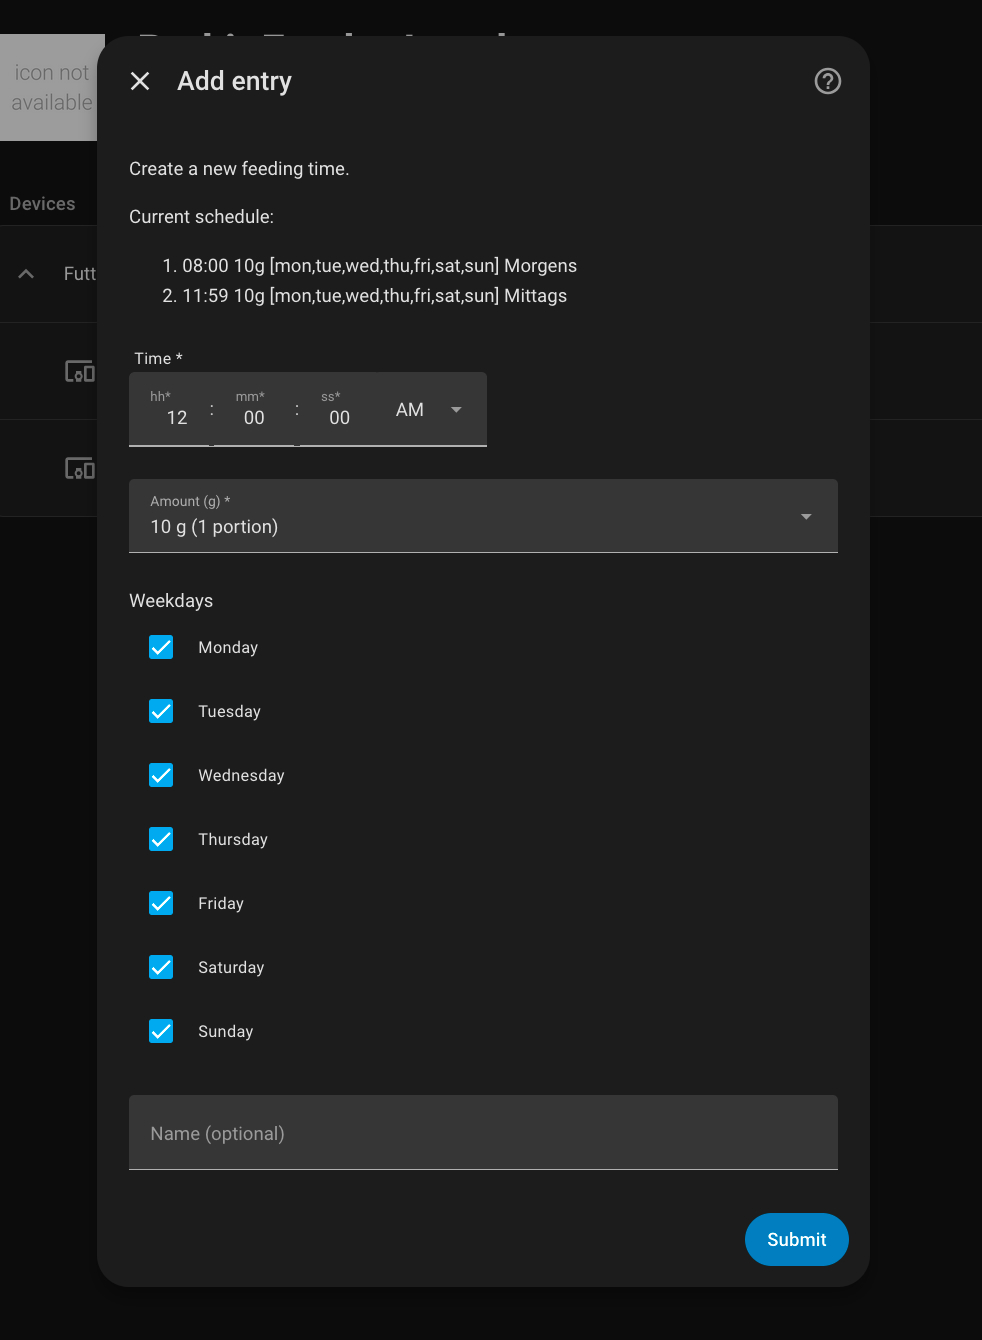
Task: Click the Devices heading in background
Action: [x=42, y=204]
